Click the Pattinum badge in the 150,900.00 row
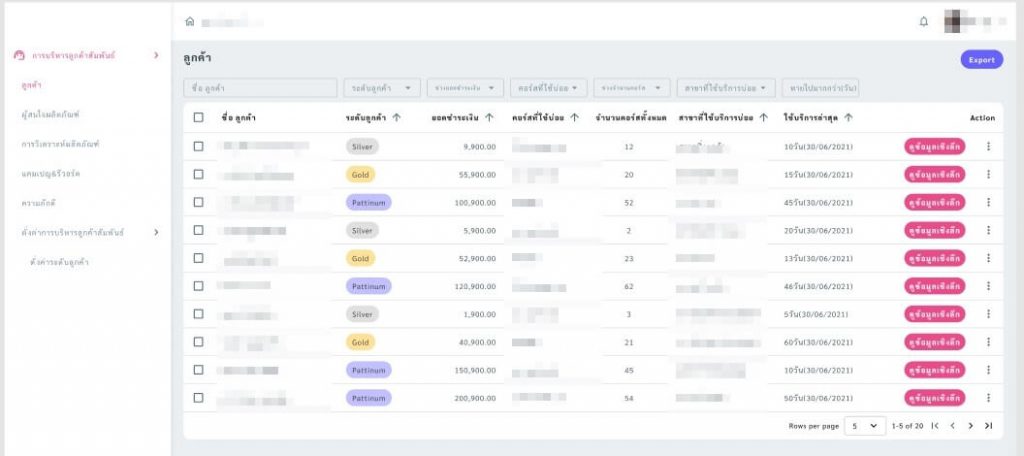 click(x=369, y=370)
